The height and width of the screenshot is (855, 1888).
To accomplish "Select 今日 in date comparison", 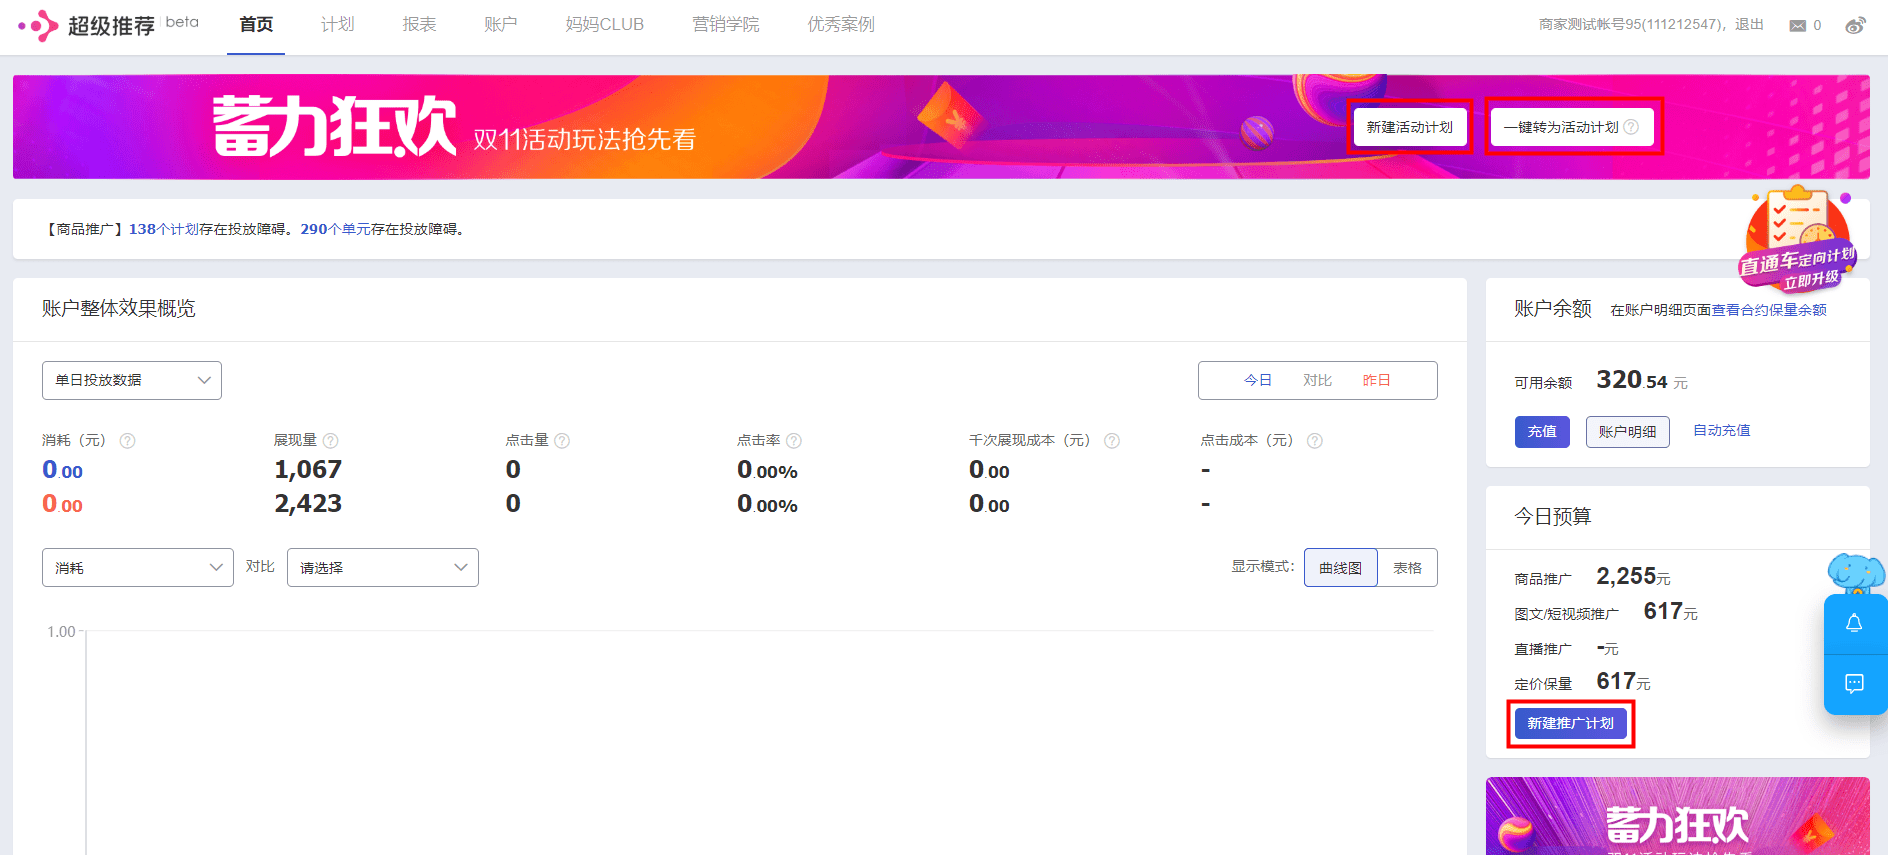I will (x=1257, y=380).
